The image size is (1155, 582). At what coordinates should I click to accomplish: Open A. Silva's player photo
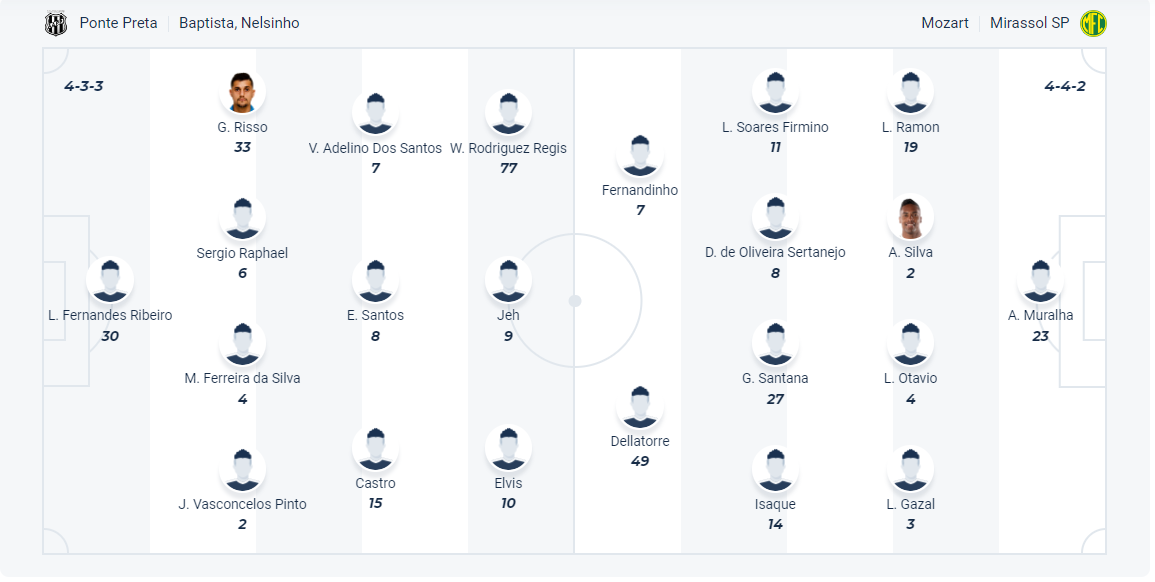pyautogui.click(x=910, y=218)
